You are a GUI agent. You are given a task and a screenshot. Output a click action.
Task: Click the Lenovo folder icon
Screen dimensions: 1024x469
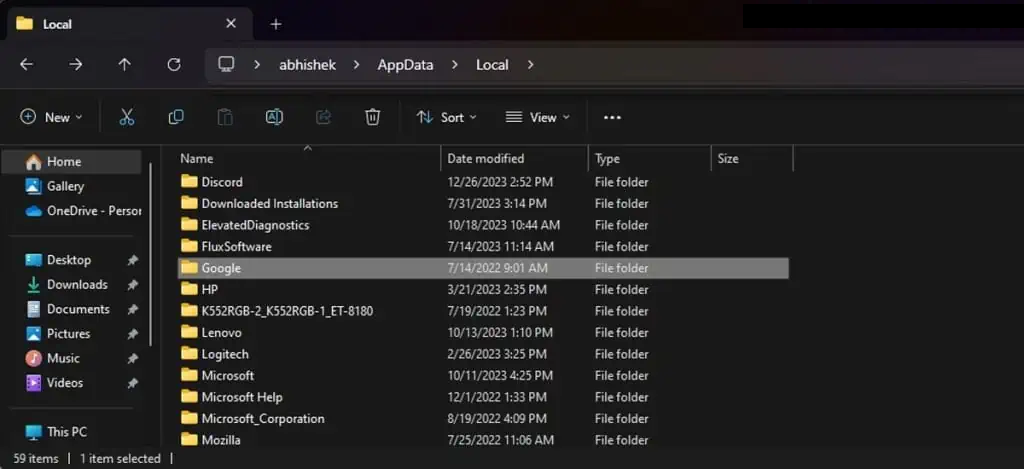click(189, 332)
